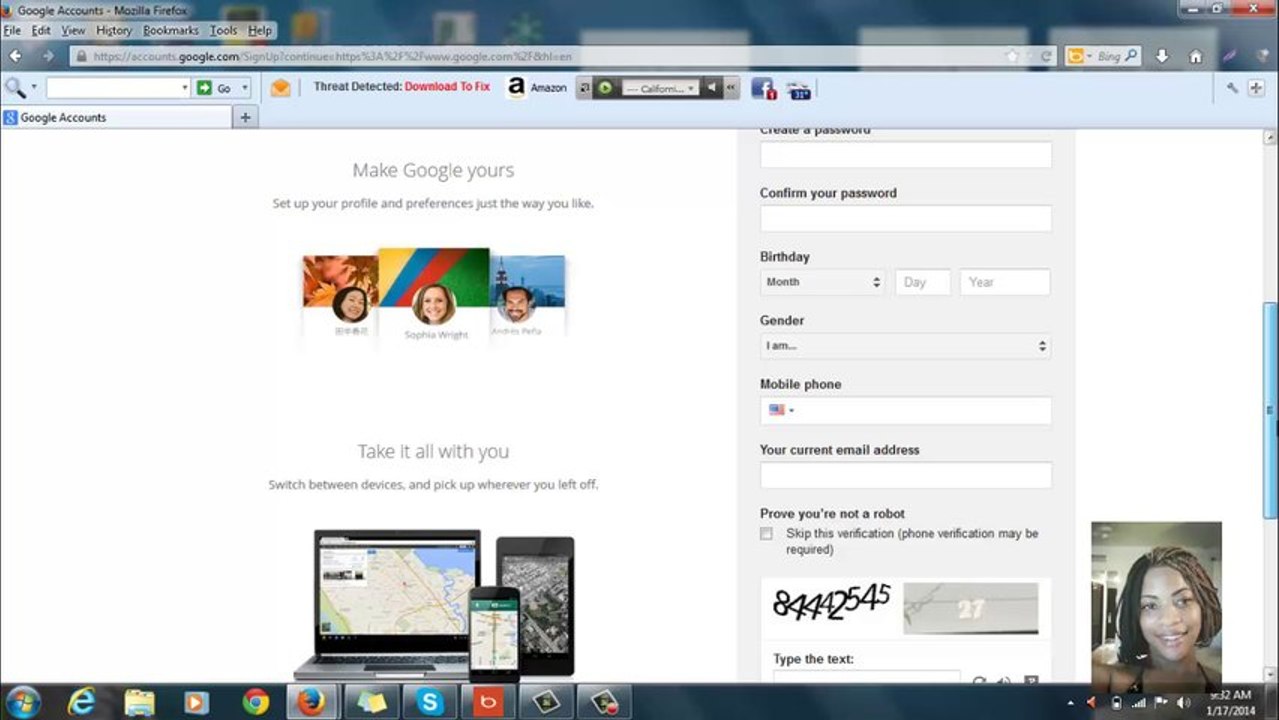The image size is (1279, 720).
Task: Open Windows Explorer folder on taskbar
Action: [140, 702]
